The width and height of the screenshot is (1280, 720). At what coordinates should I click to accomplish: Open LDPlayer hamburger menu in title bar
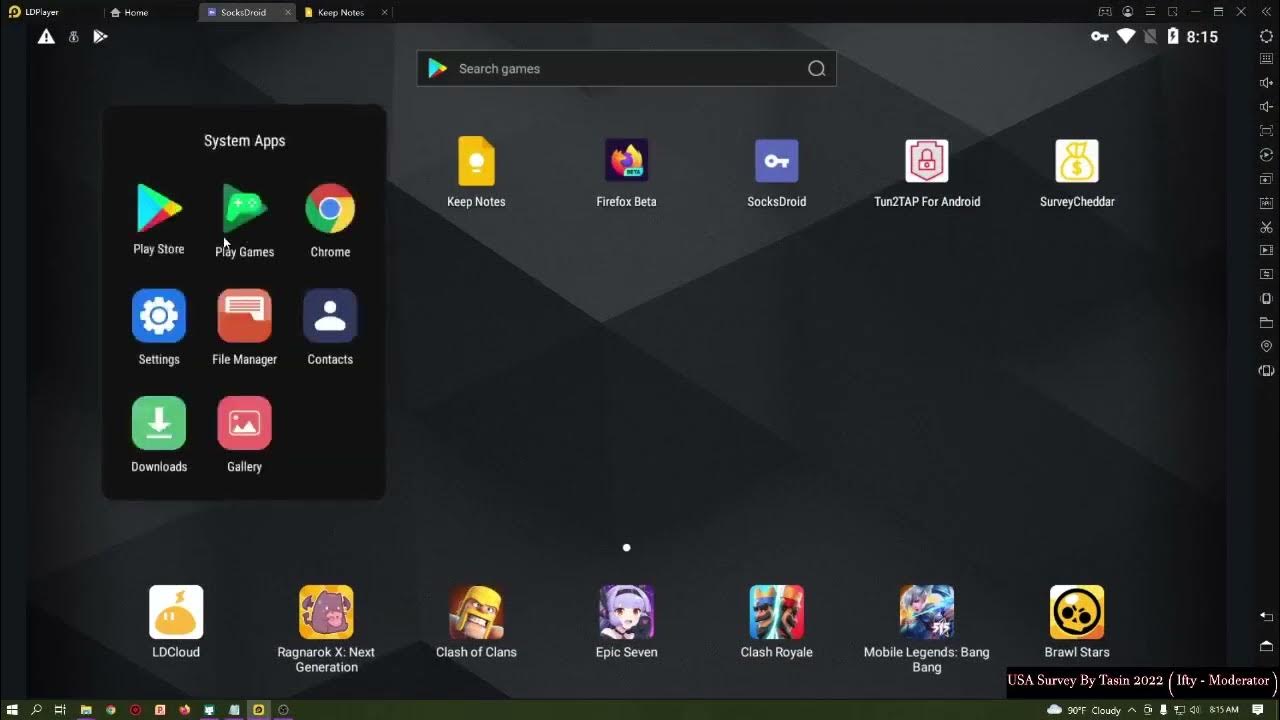(x=1150, y=12)
